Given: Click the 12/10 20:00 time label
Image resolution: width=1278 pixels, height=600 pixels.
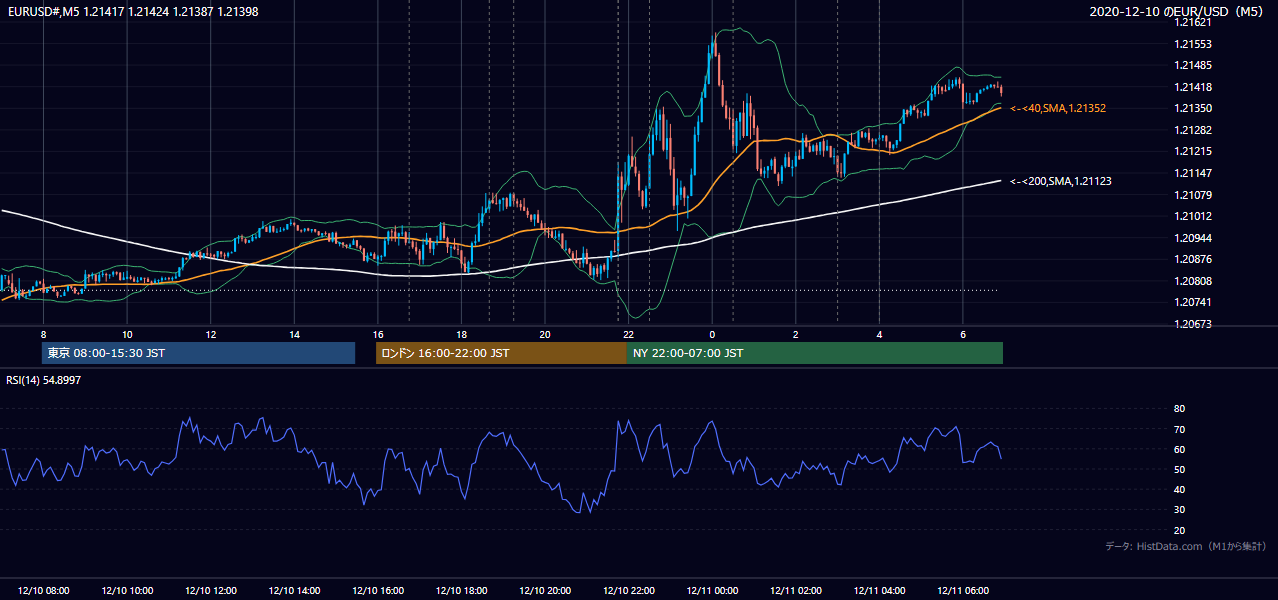Looking at the screenshot, I should click(x=545, y=591).
